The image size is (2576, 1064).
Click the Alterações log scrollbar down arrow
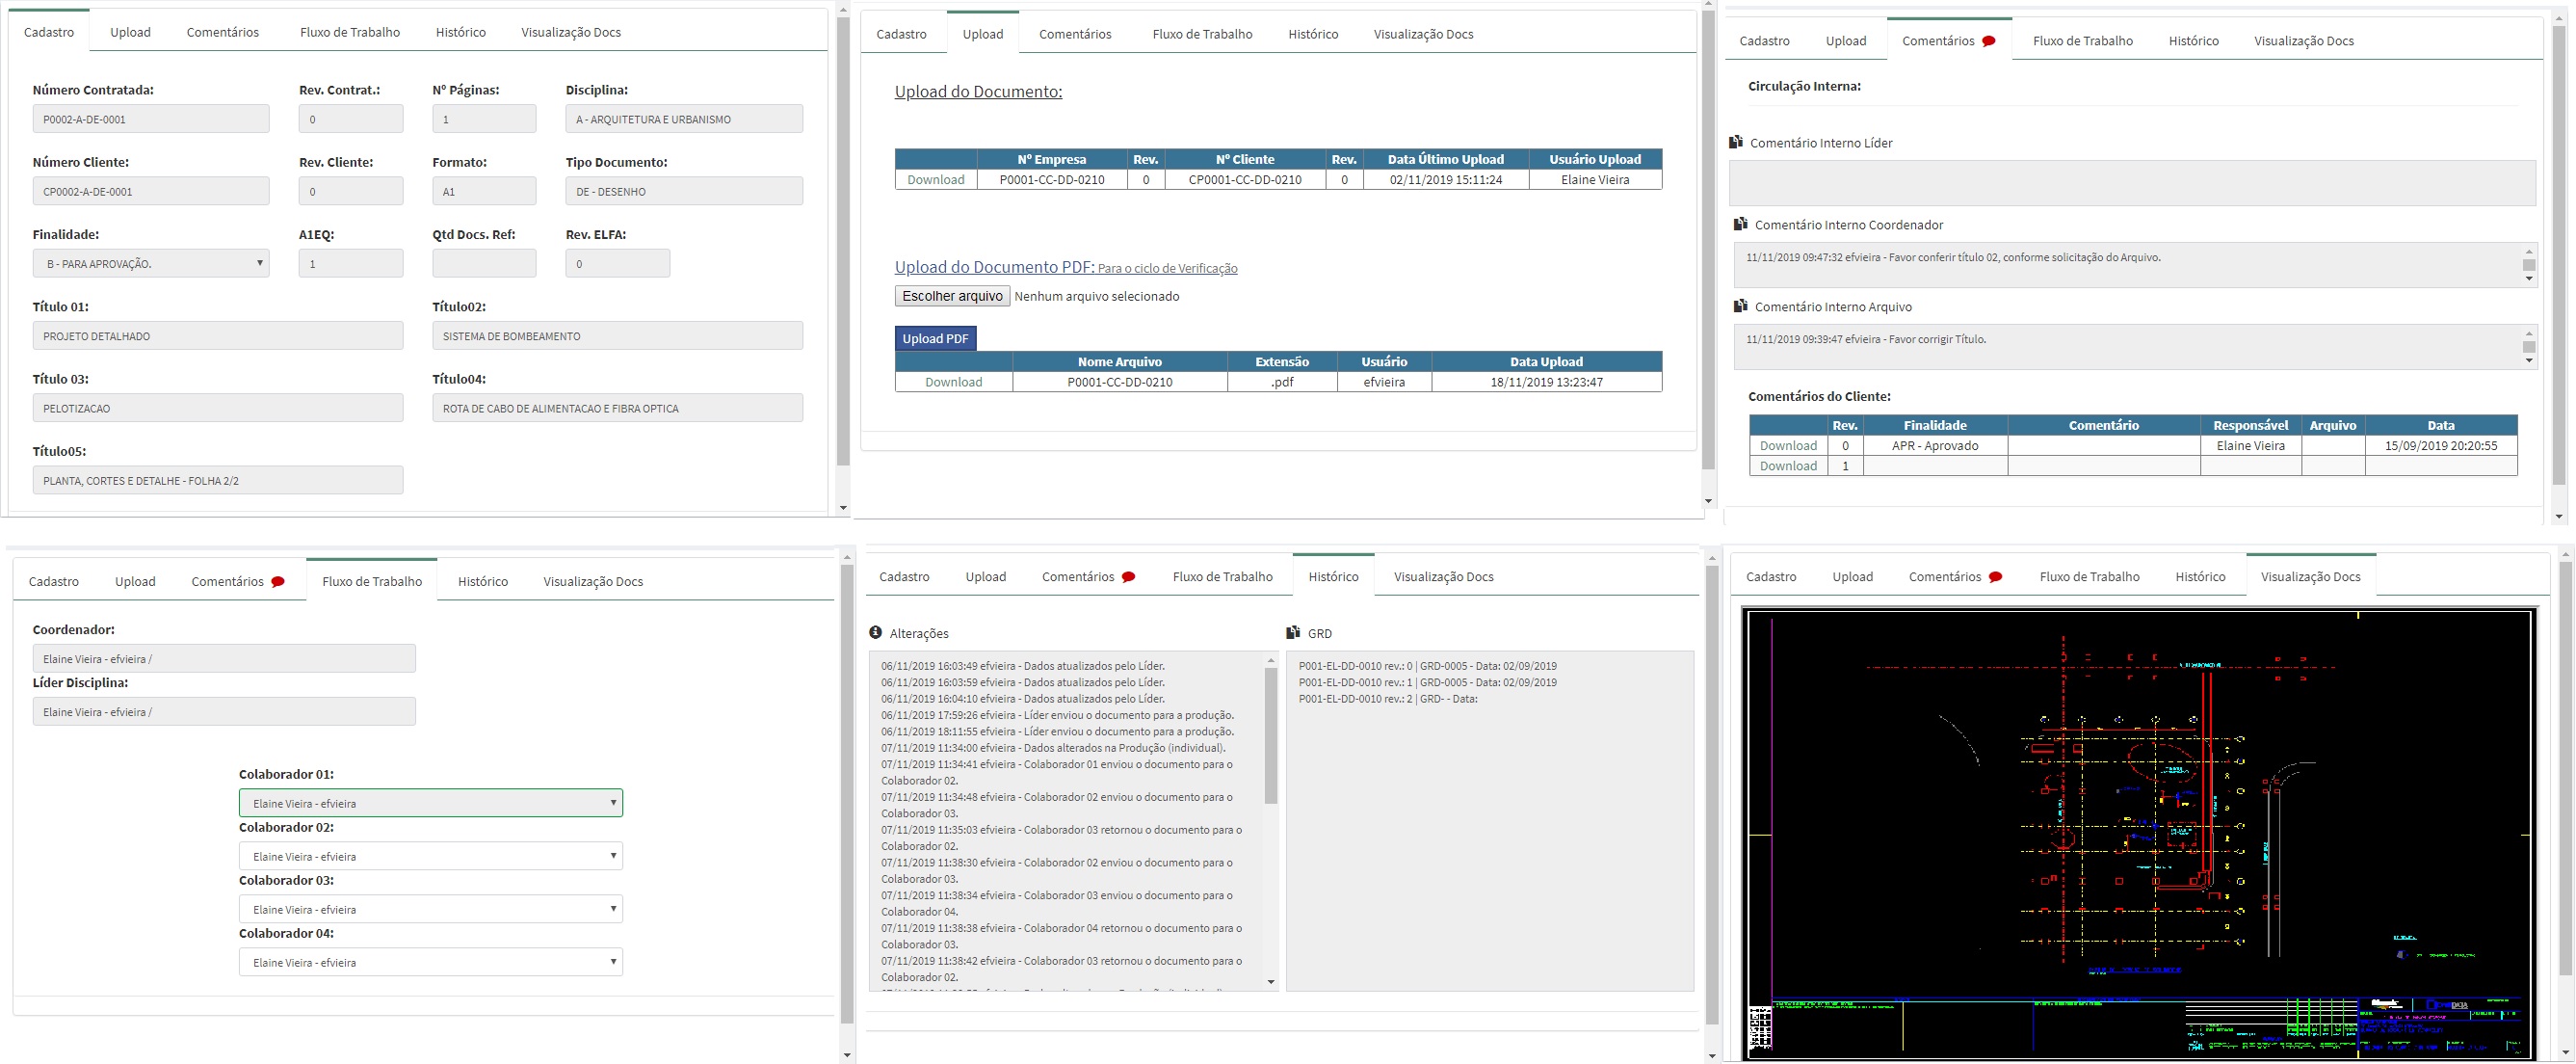[x=1271, y=982]
